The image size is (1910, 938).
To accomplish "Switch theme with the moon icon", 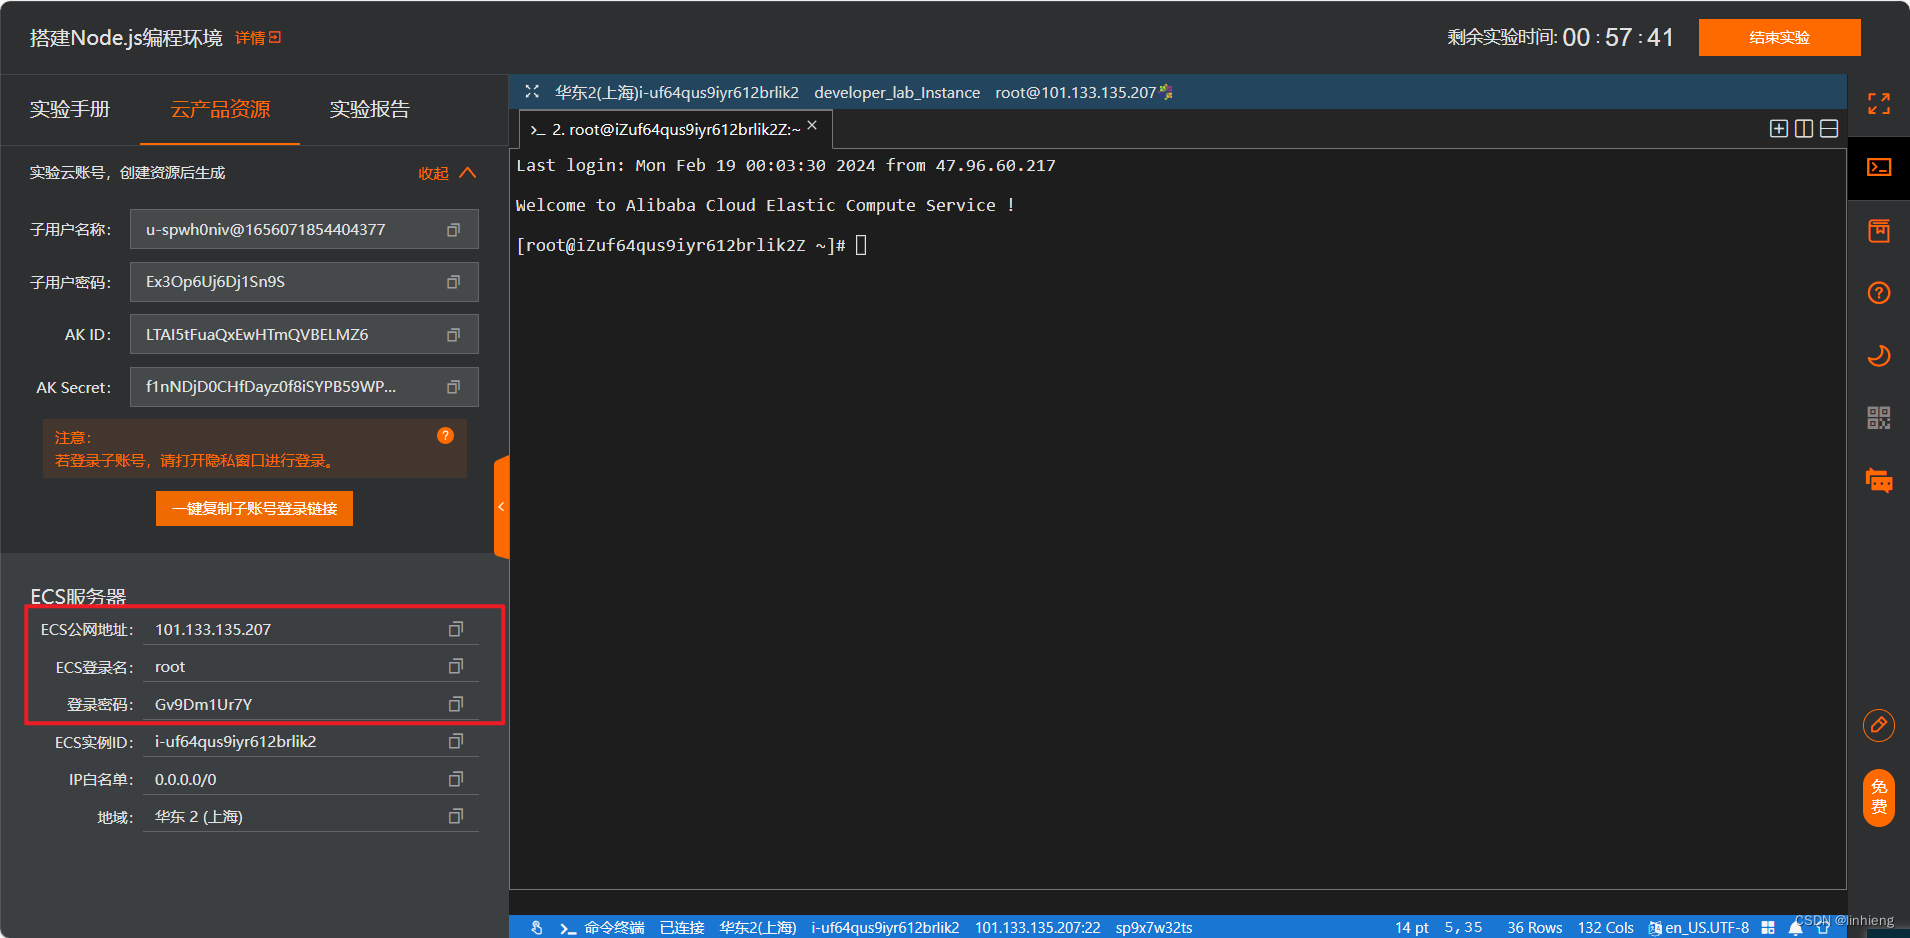I will pyautogui.click(x=1879, y=356).
